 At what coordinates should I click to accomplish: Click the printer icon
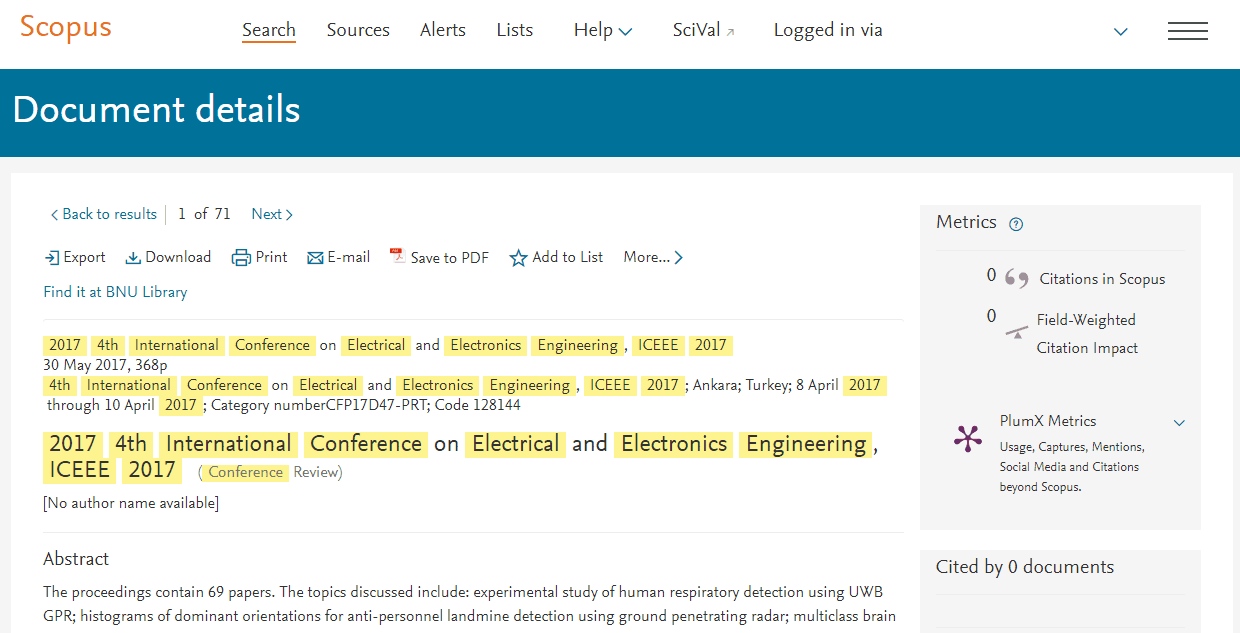pyautogui.click(x=241, y=258)
